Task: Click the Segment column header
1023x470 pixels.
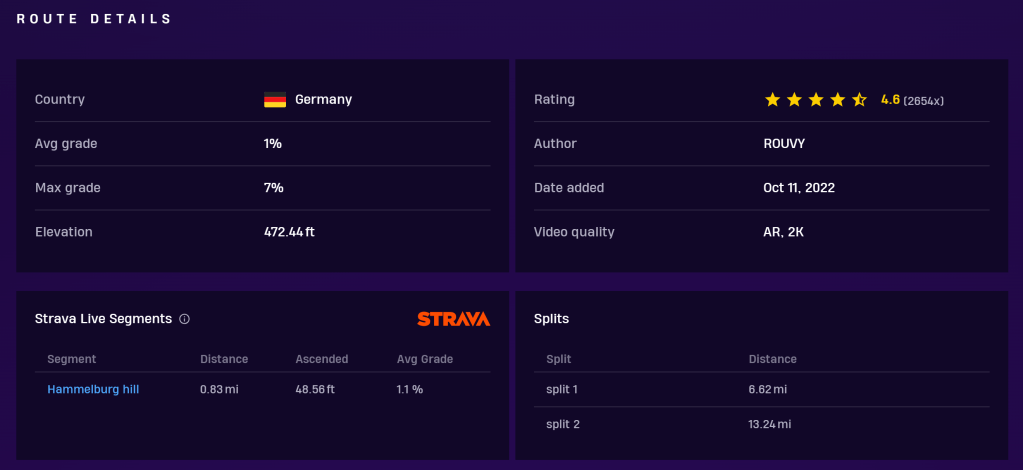Action: [72, 359]
